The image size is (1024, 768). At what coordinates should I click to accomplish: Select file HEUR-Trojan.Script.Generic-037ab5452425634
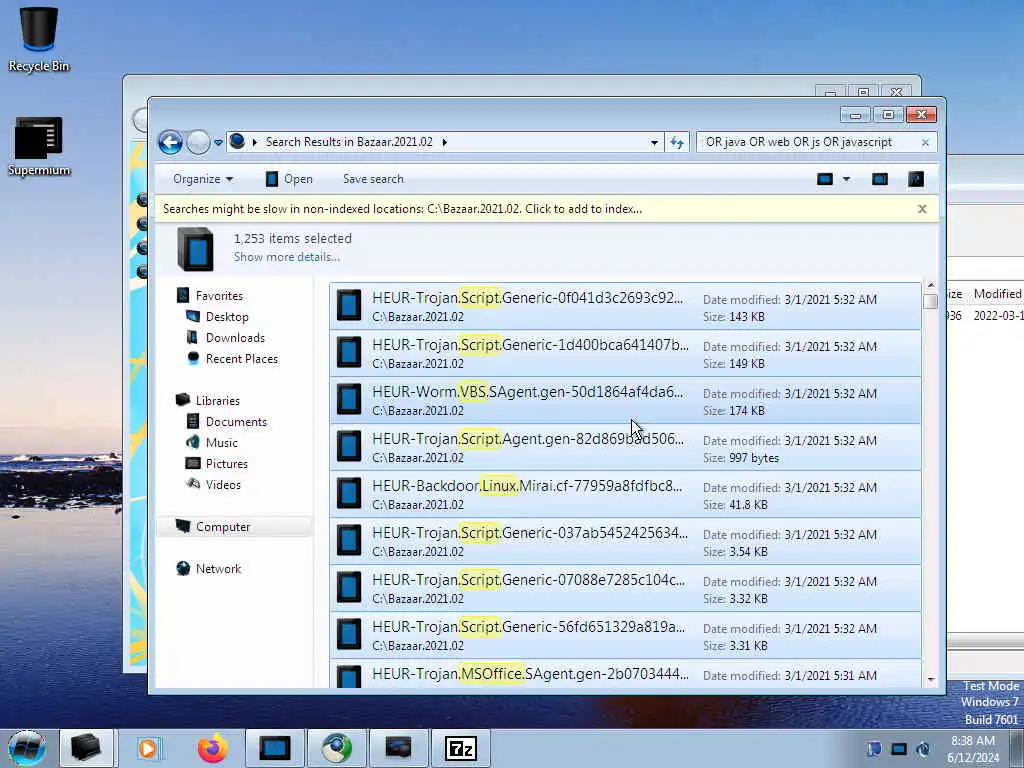[625, 541]
